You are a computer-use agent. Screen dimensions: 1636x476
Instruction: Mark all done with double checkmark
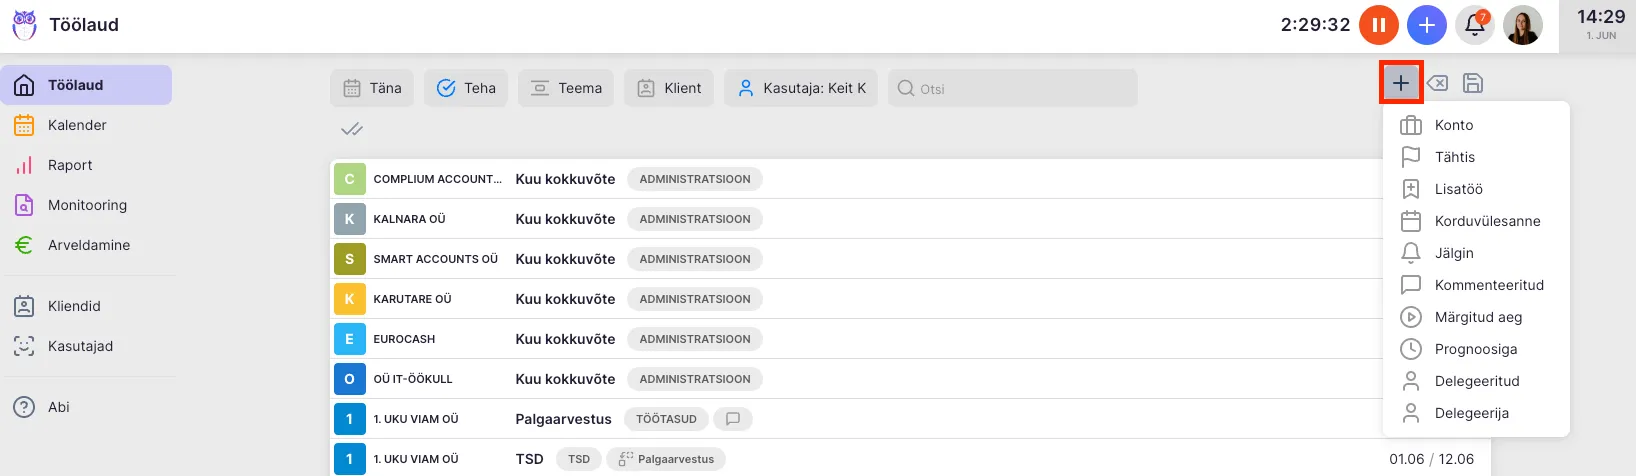click(x=351, y=129)
